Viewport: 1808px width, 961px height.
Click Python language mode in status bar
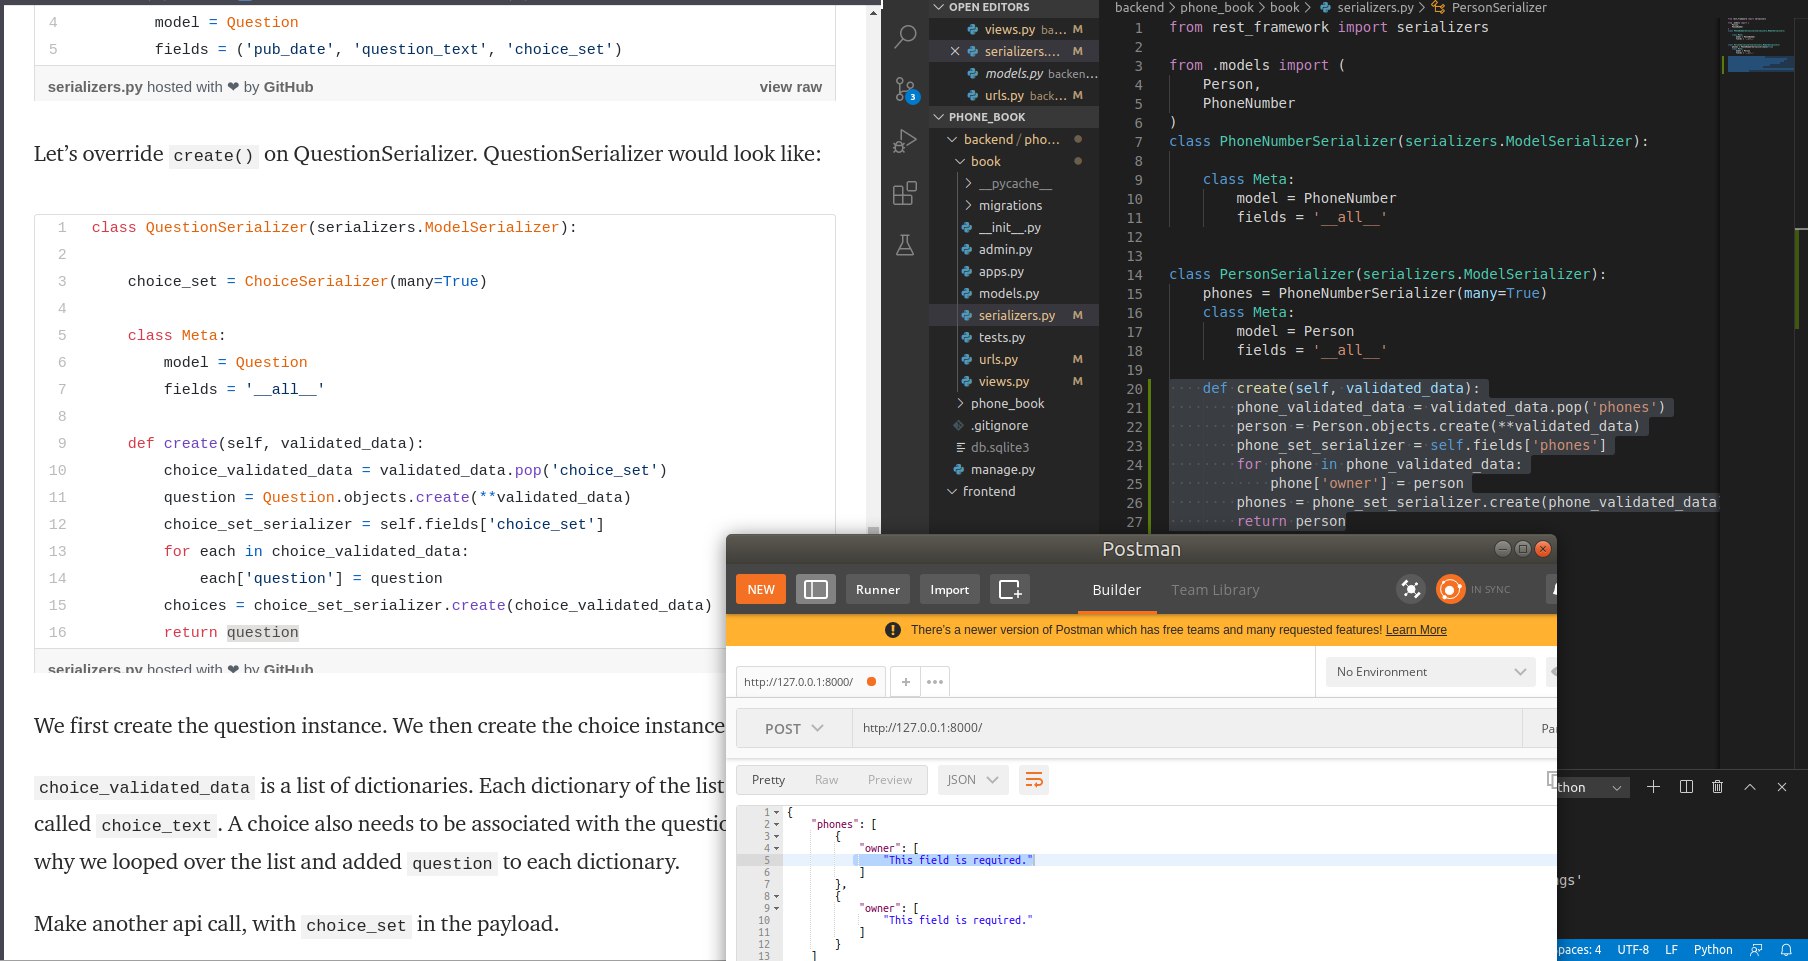pyautogui.click(x=1713, y=950)
